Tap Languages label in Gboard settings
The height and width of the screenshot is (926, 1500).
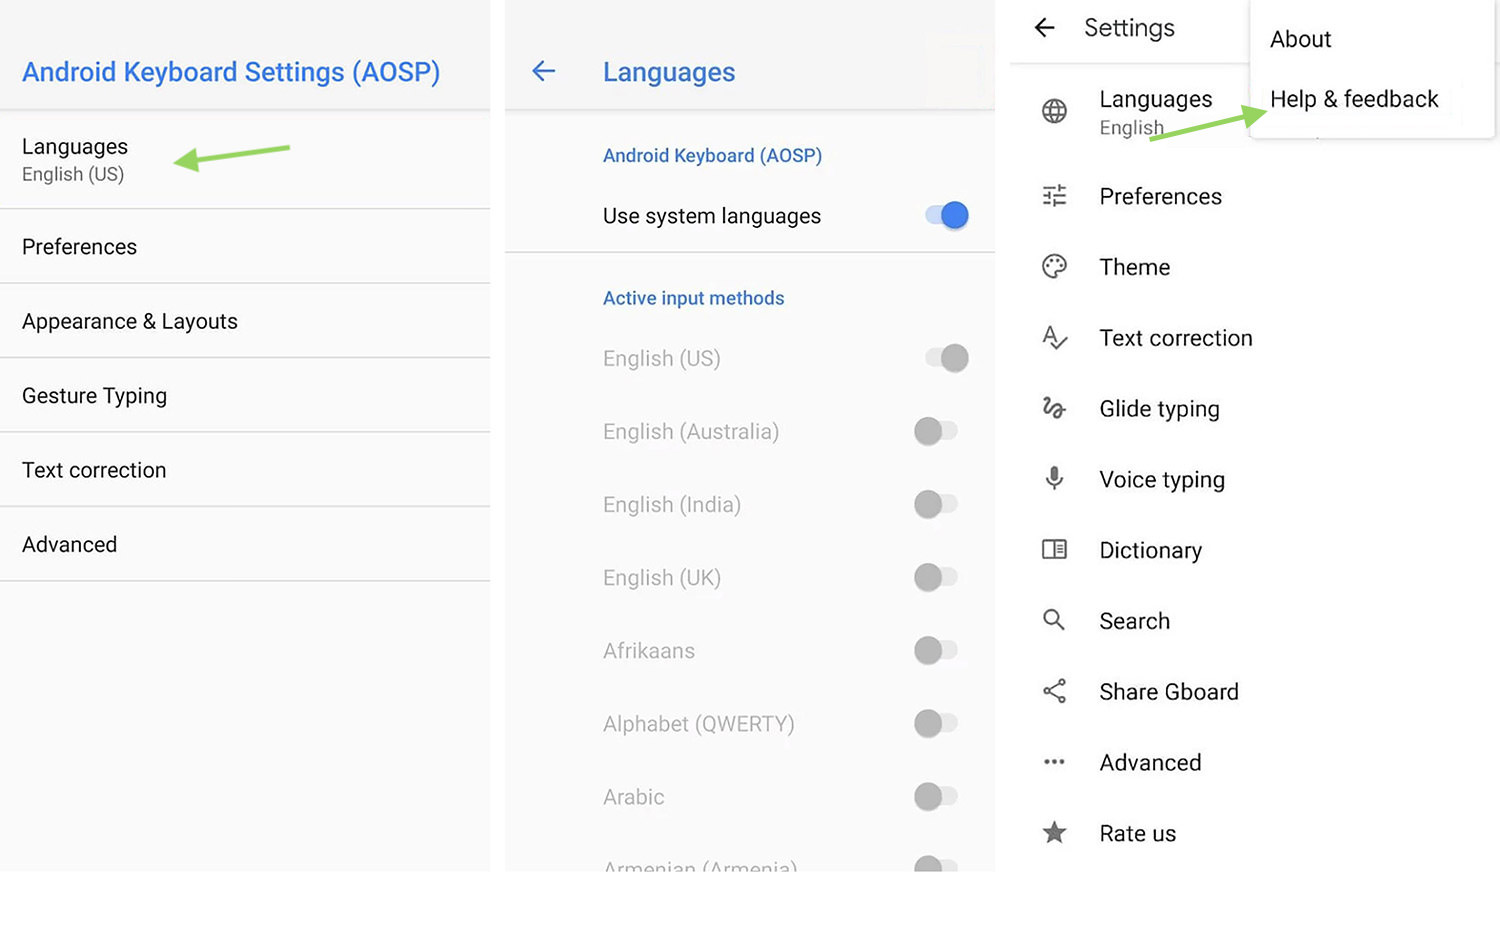coord(1155,99)
